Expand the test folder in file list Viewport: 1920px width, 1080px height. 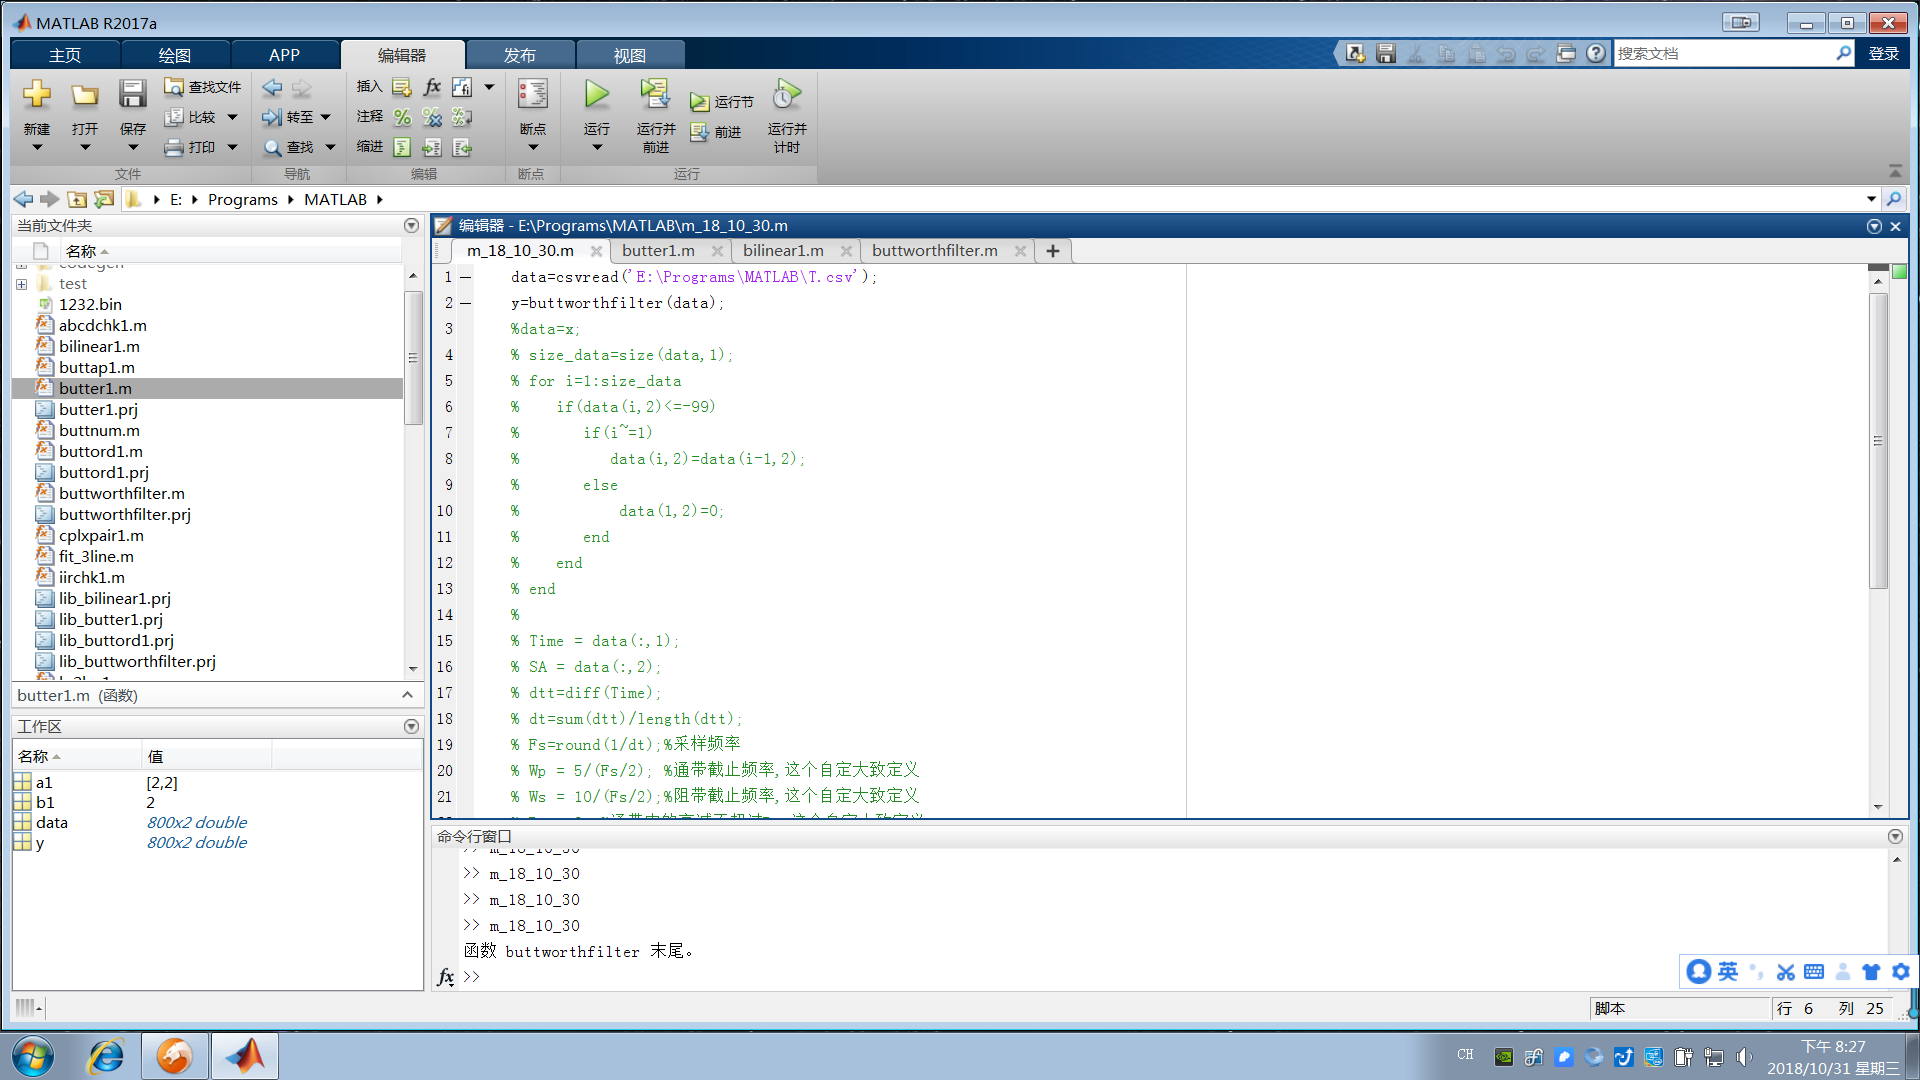21,284
